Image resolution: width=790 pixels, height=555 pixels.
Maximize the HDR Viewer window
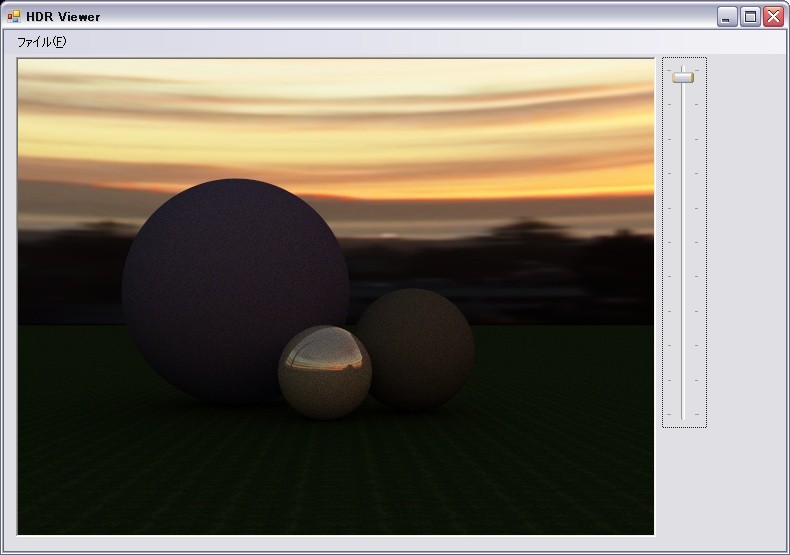[750, 17]
